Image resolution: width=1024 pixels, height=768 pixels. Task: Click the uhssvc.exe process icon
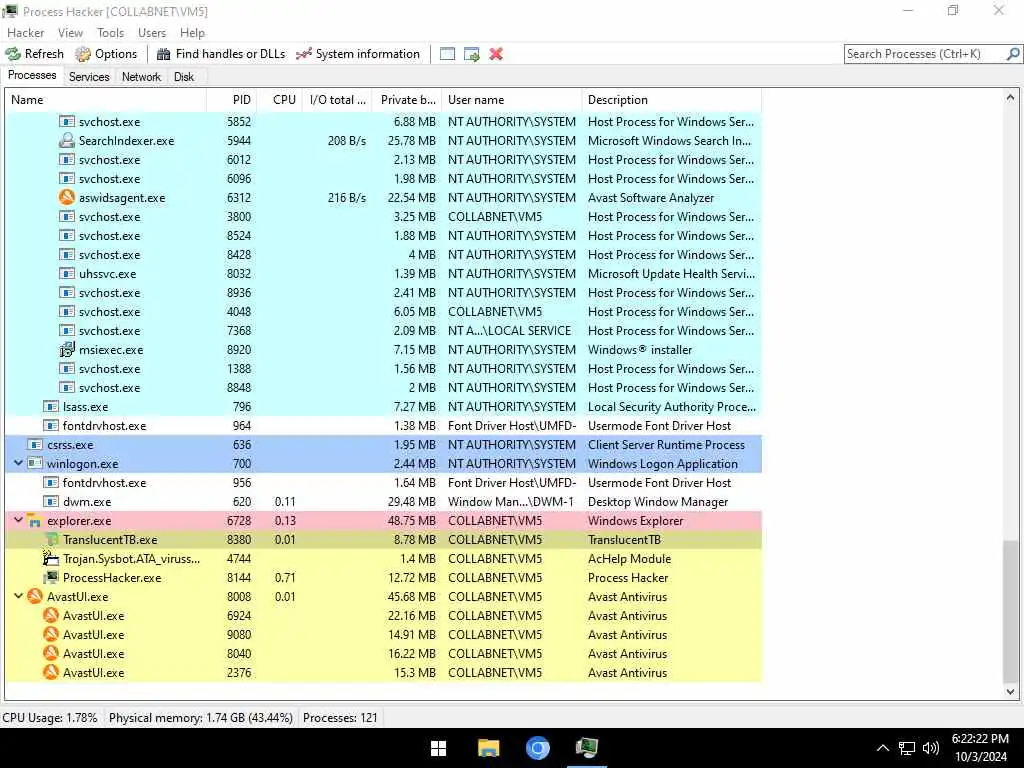click(x=67, y=274)
